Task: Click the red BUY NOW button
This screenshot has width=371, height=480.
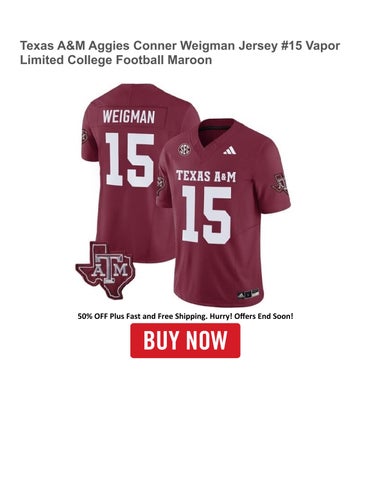Action: (x=185, y=340)
